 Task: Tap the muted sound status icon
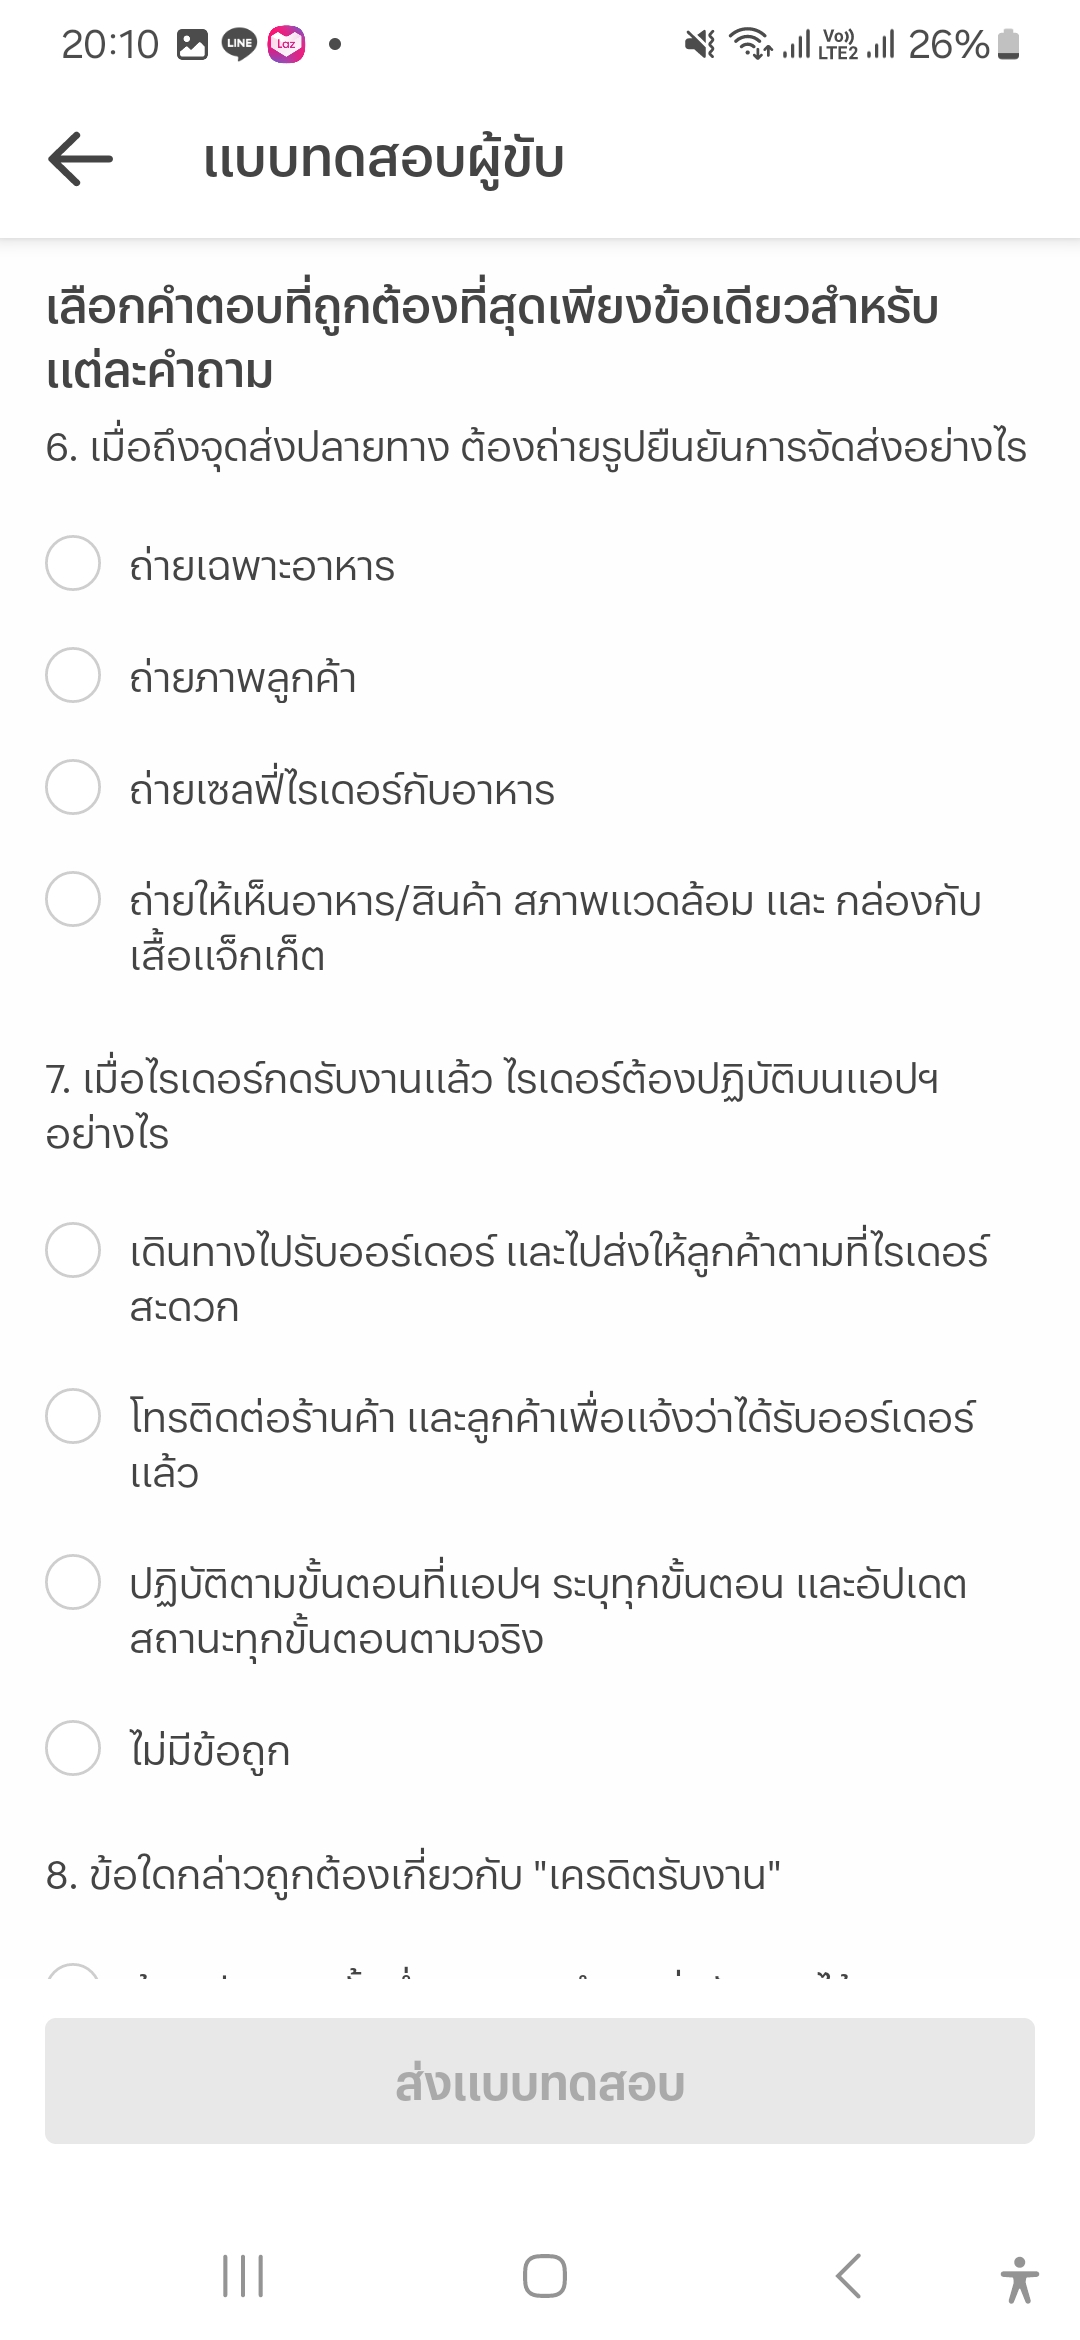pyautogui.click(x=700, y=44)
